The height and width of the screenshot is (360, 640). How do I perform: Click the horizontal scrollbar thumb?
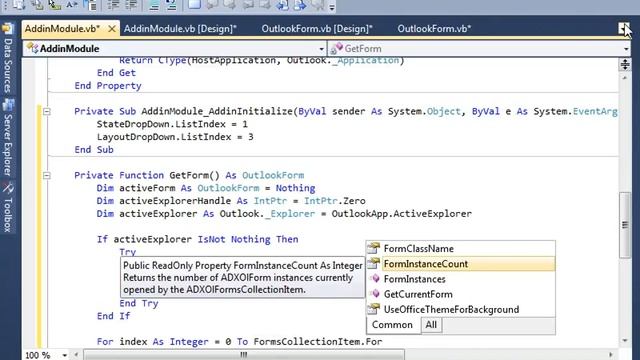click(x=244, y=355)
